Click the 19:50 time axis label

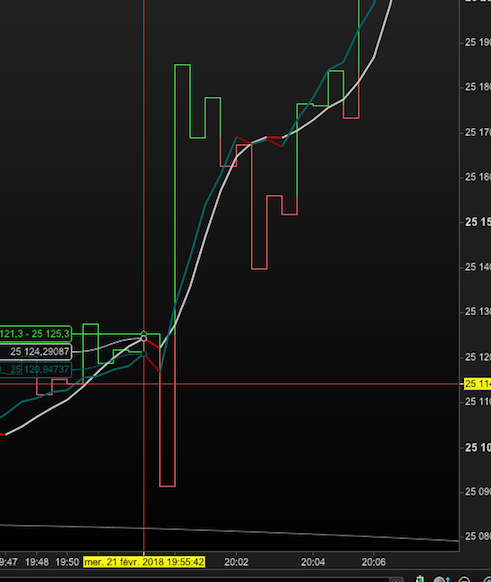click(67, 562)
